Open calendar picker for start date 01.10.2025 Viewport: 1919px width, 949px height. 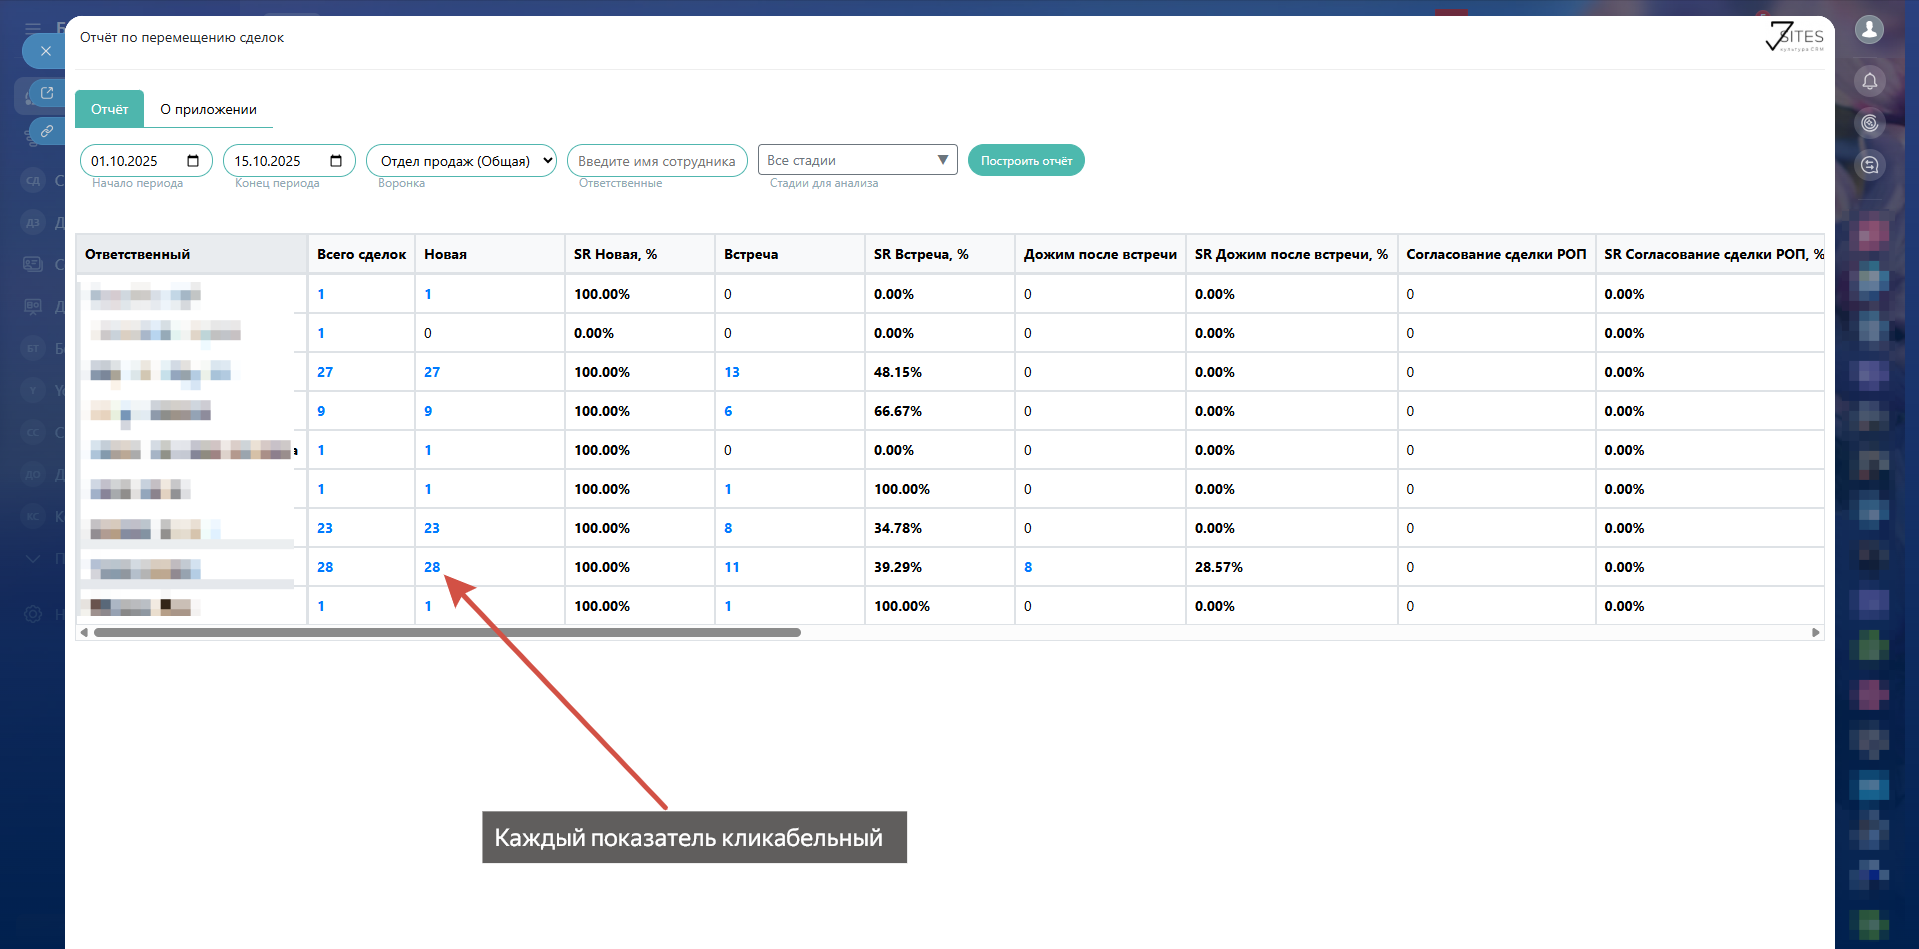[x=193, y=161]
